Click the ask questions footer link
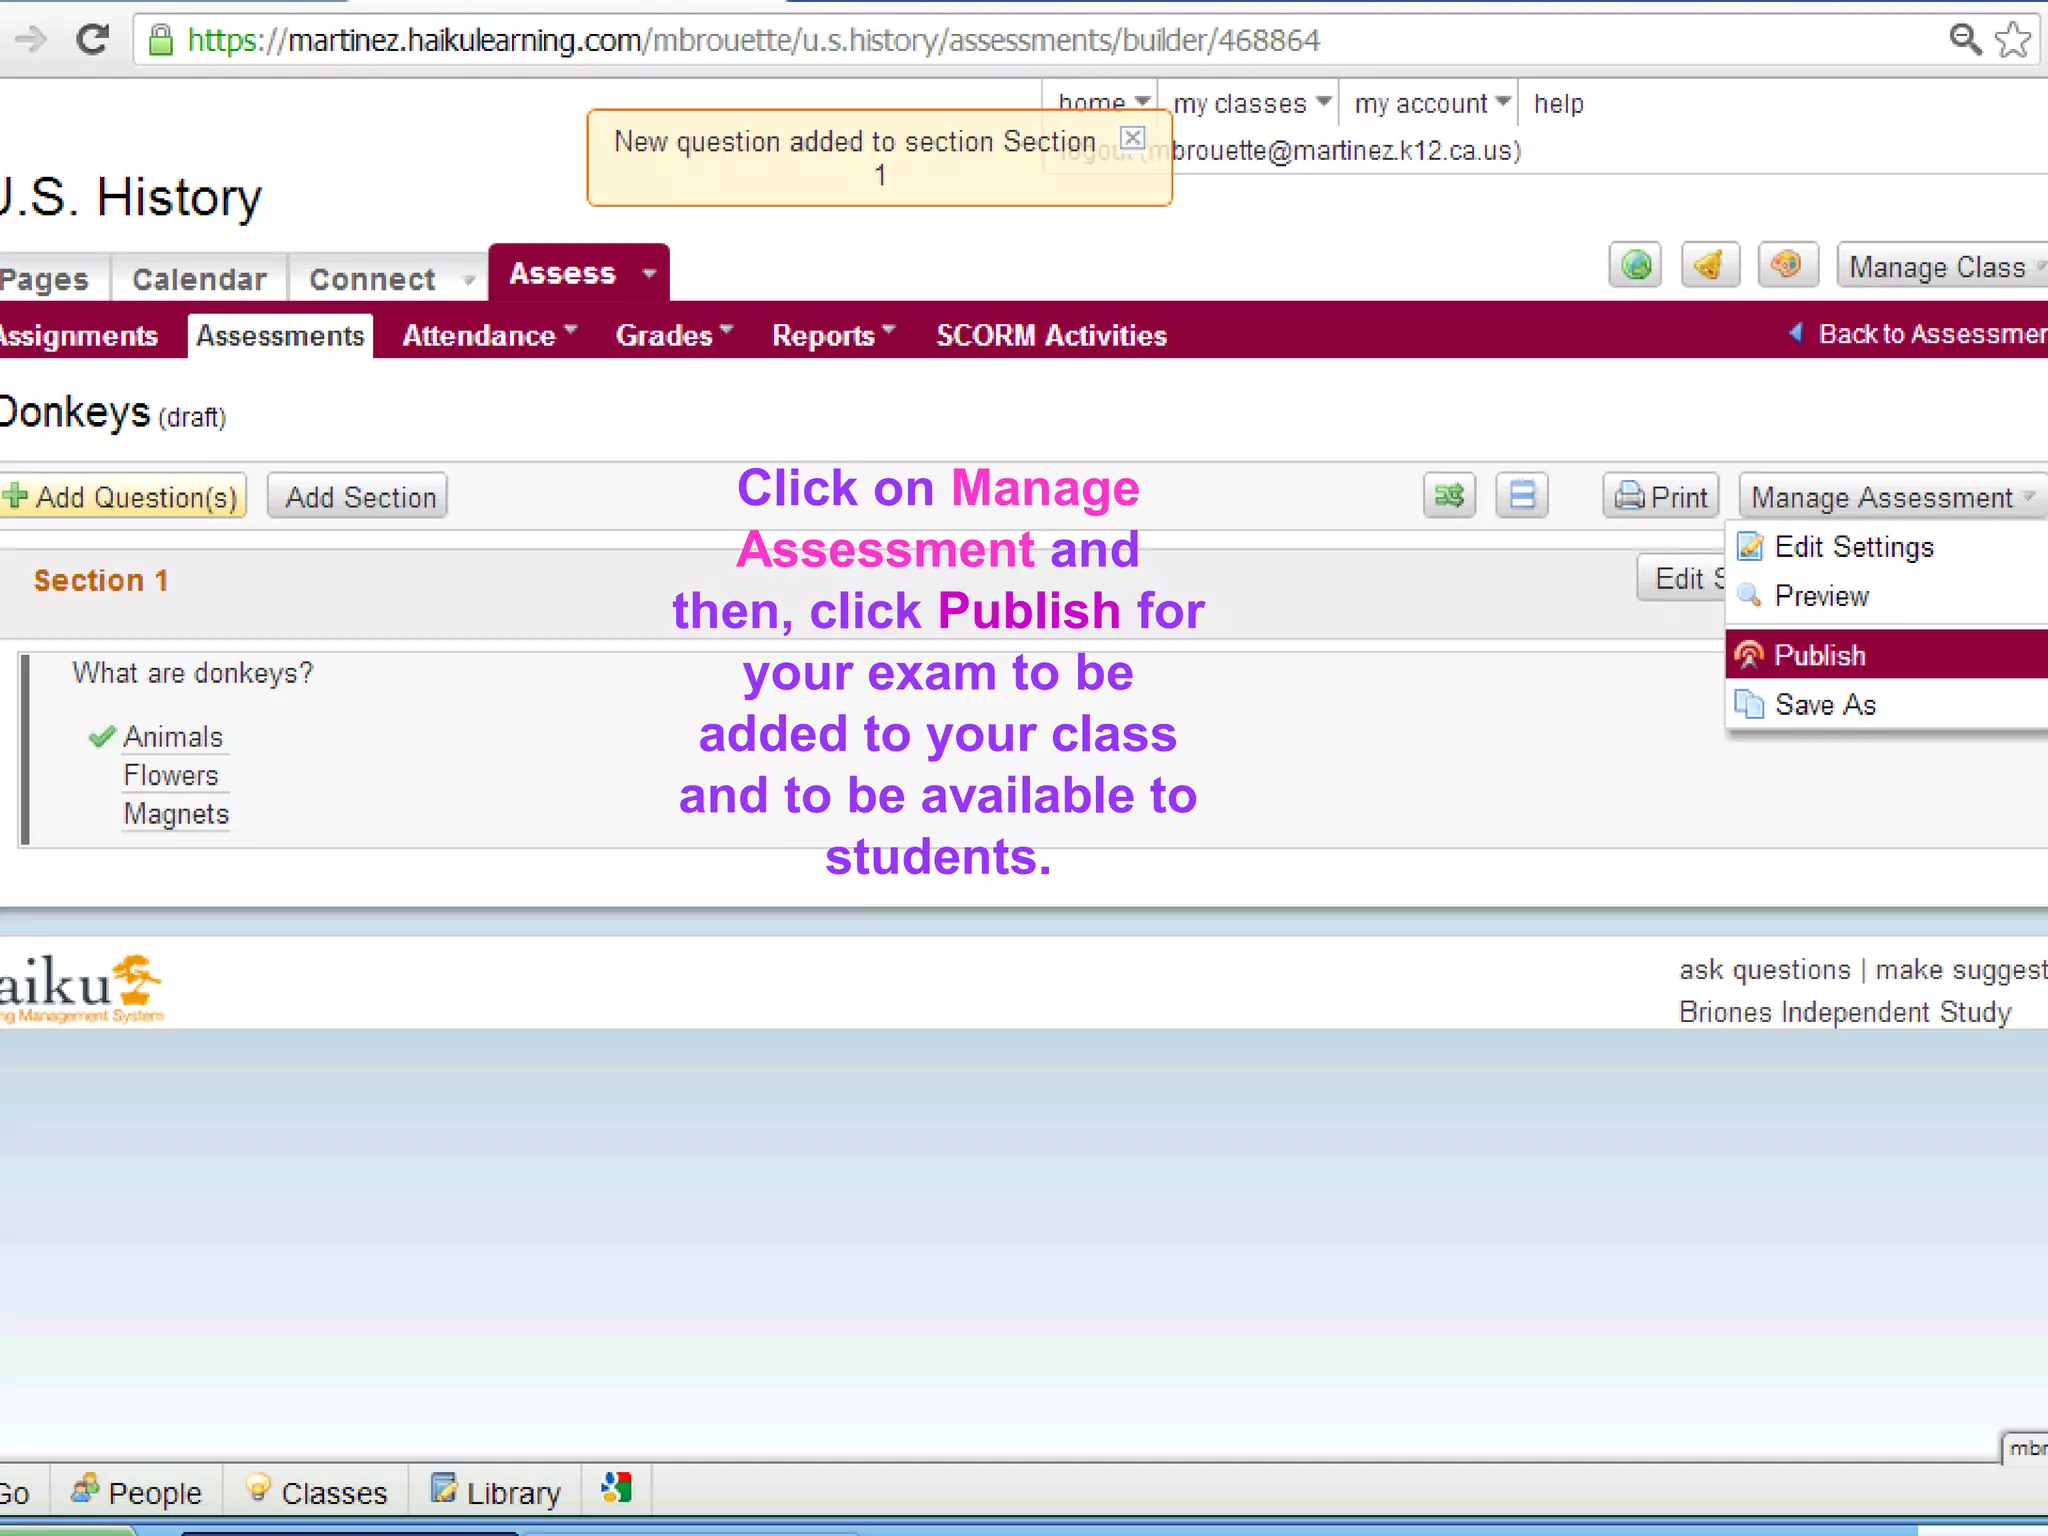 click(1764, 969)
